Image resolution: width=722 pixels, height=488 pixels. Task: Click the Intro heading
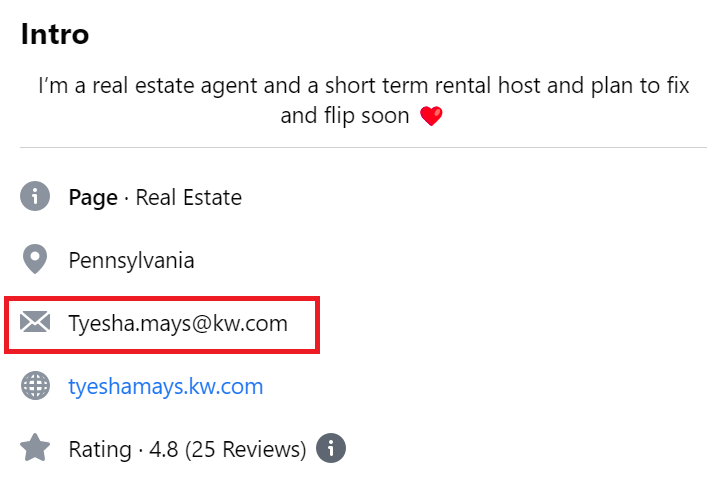[55, 34]
